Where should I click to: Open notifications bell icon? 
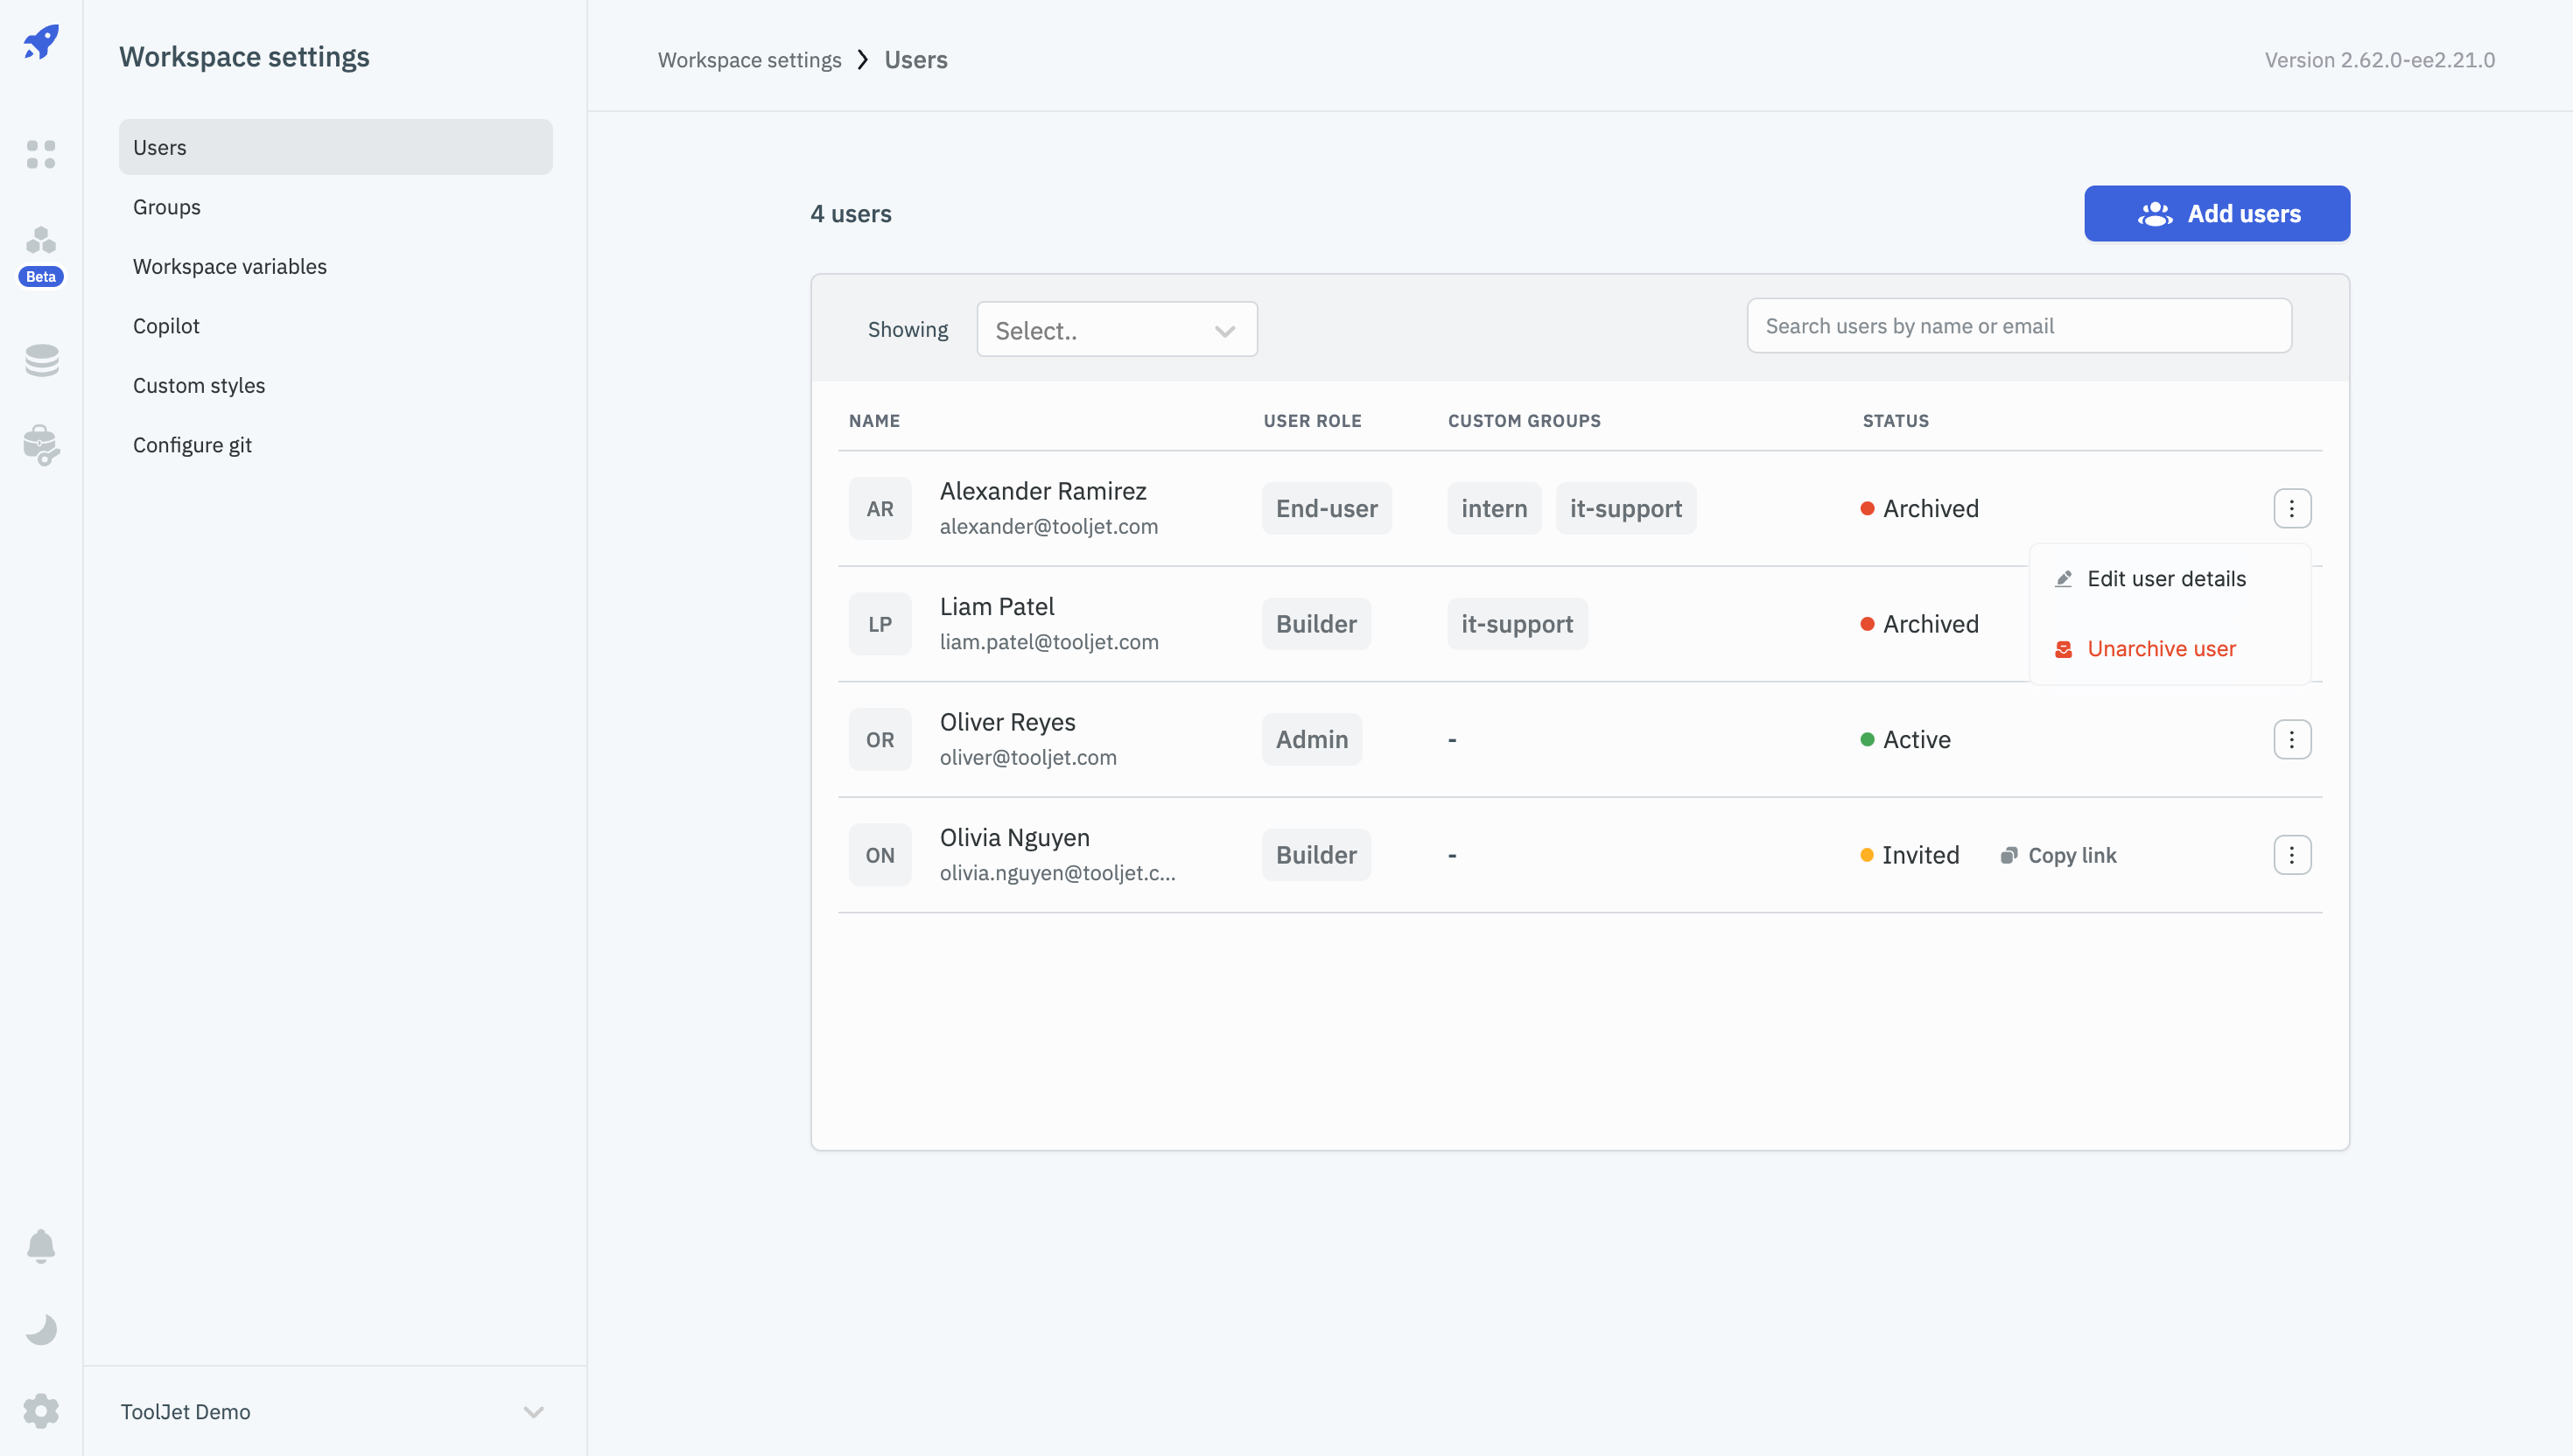(x=41, y=1246)
